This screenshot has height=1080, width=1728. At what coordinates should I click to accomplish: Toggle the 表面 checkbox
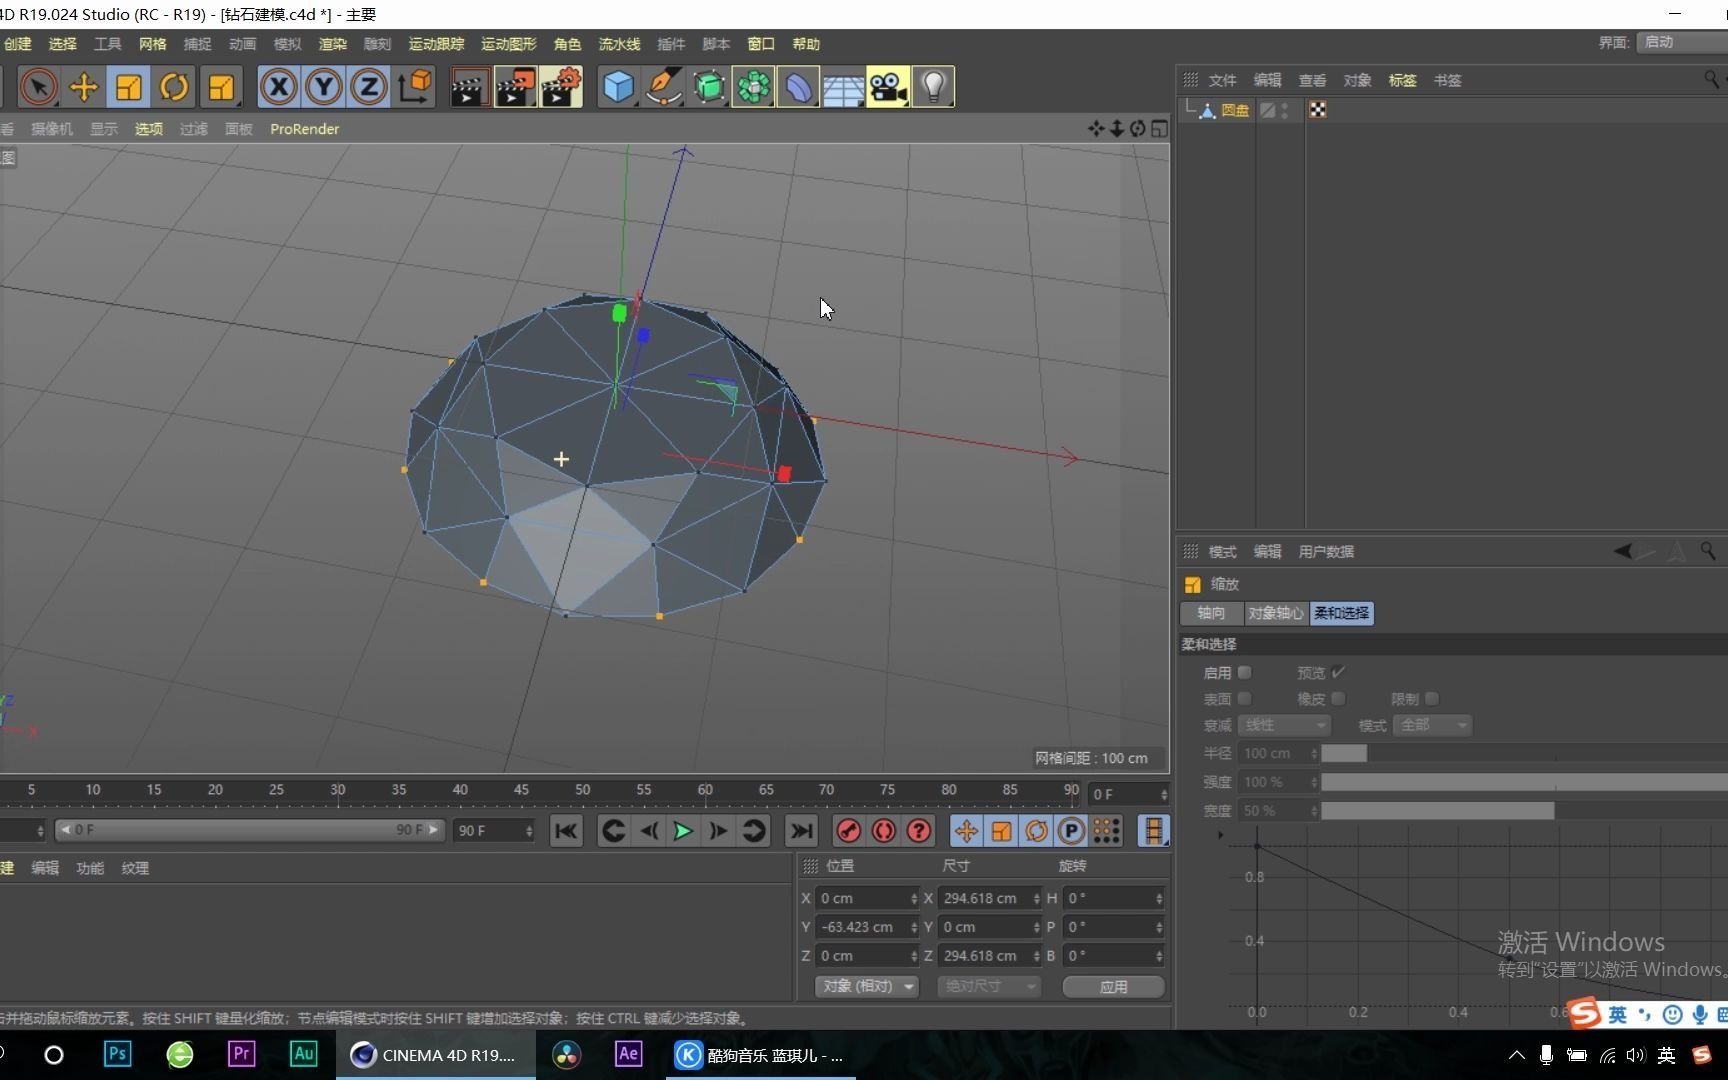pos(1243,698)
